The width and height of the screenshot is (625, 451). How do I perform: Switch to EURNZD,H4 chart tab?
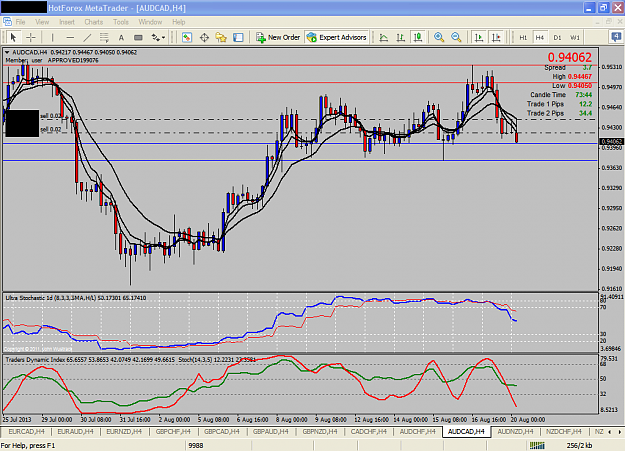(x=124, y=431)
